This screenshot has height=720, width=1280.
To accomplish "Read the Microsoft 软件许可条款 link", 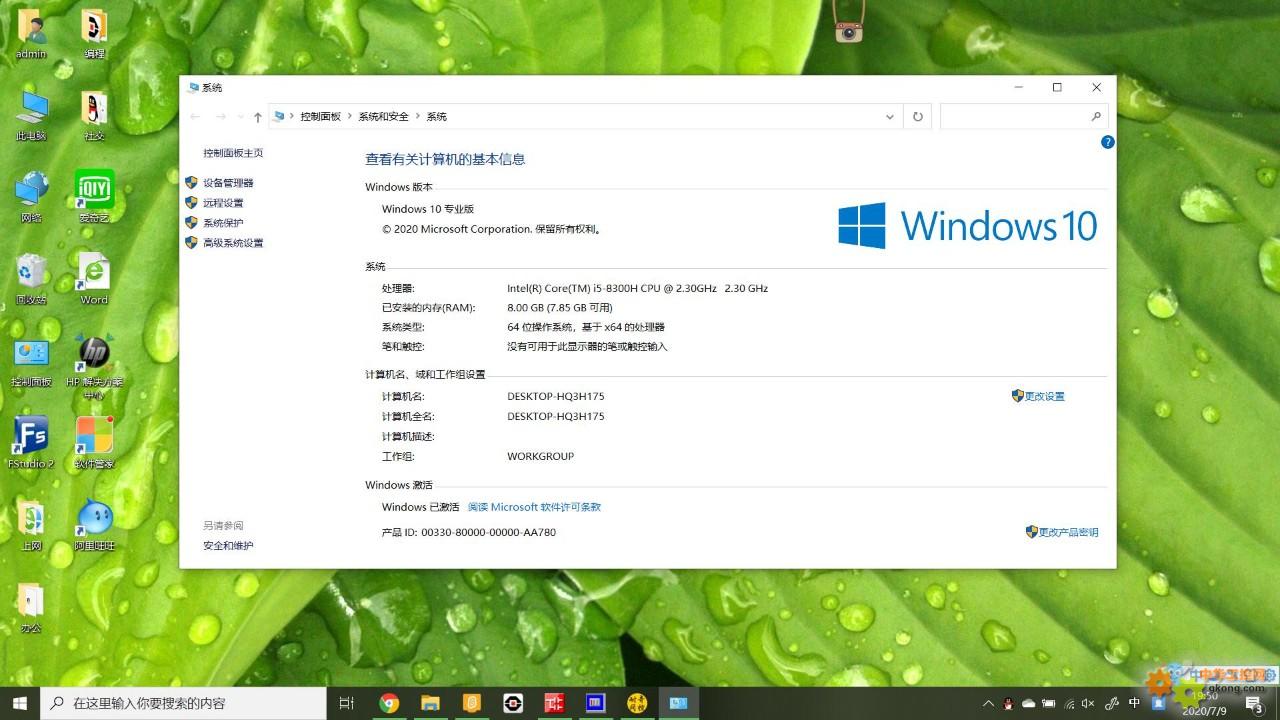I will 534,507.
